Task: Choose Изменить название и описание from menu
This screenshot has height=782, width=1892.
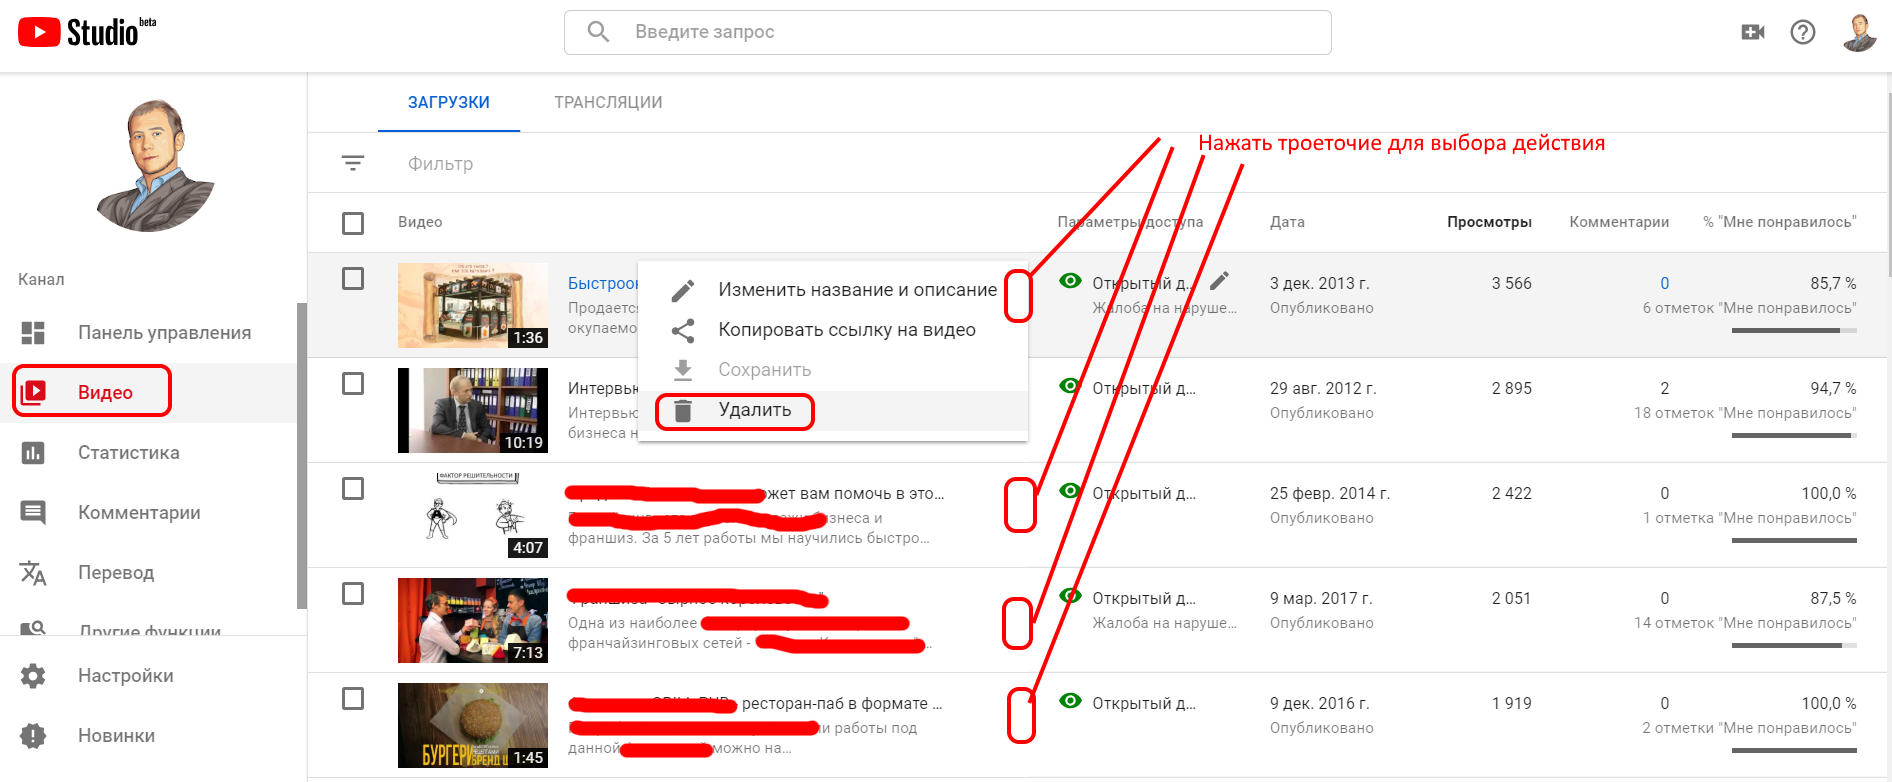Action: 833,290
